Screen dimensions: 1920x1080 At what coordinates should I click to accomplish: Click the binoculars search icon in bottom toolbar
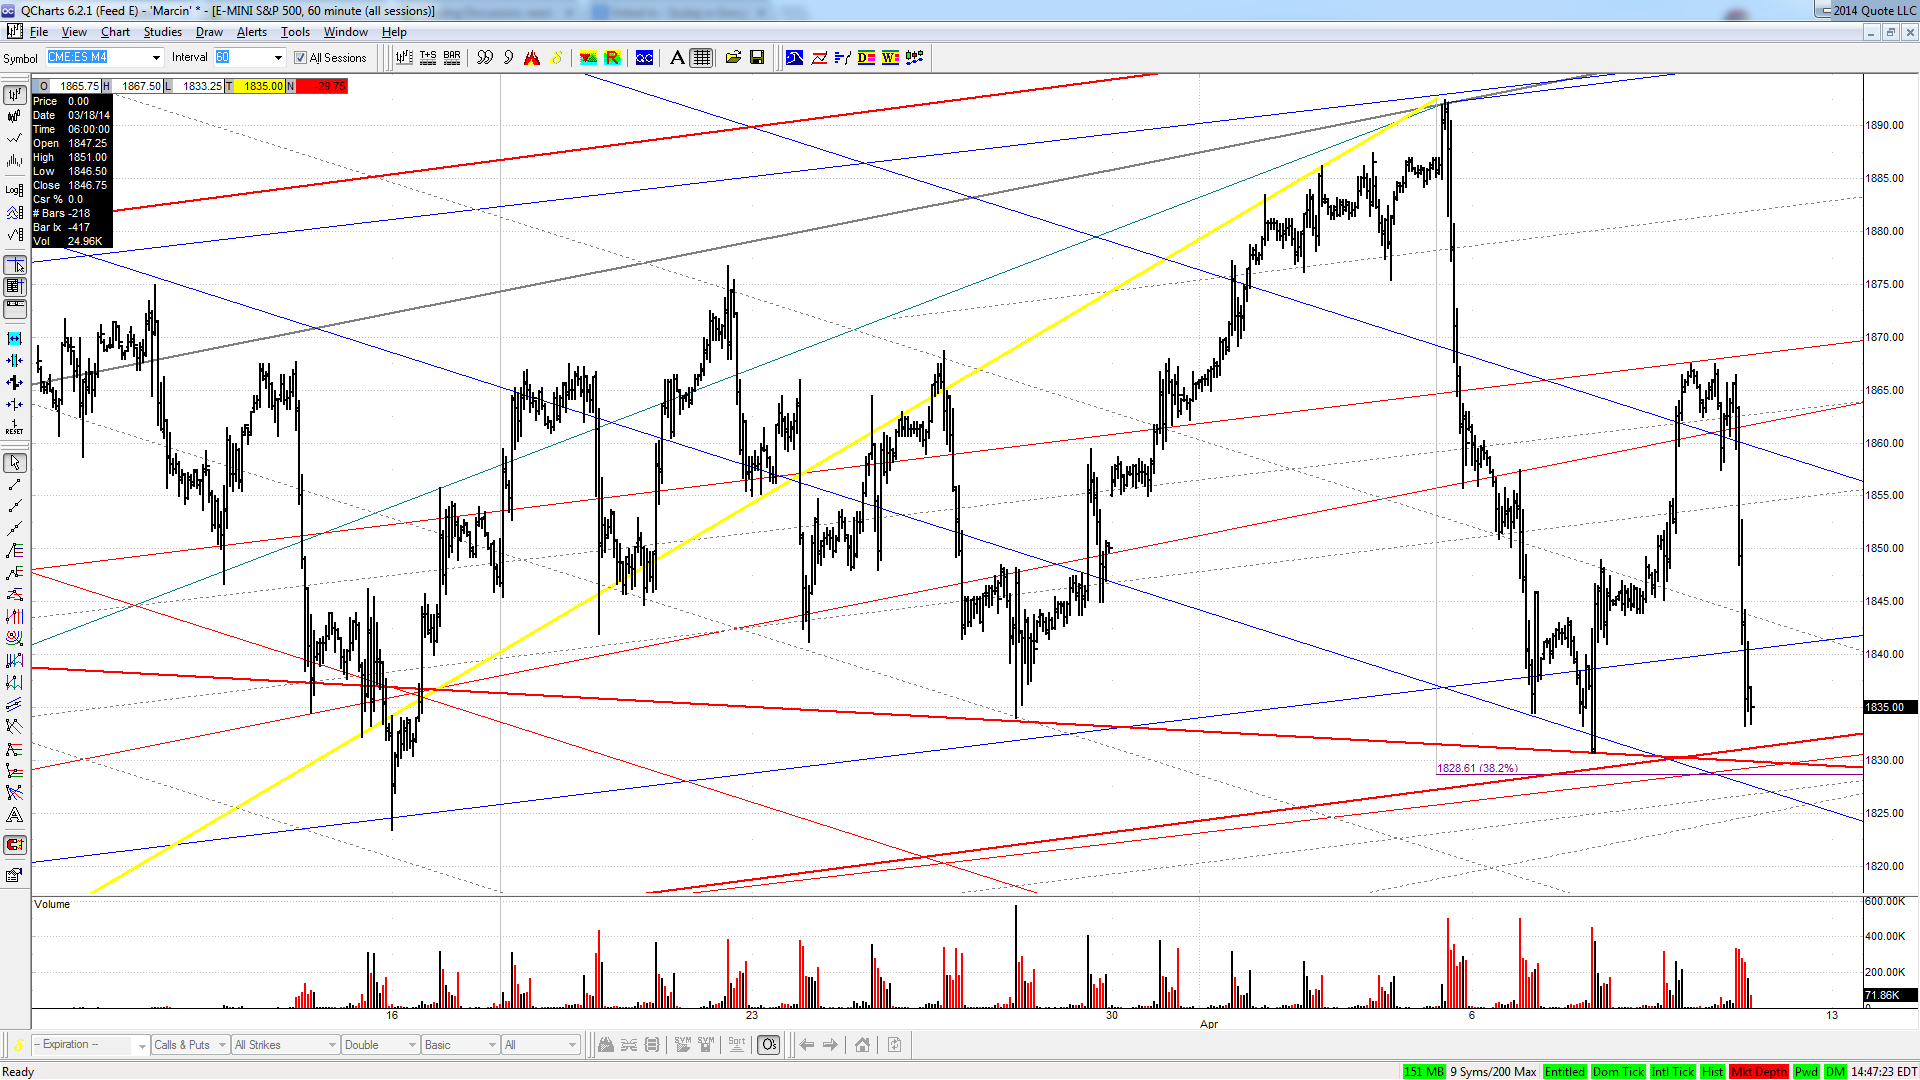(606, 1045)
